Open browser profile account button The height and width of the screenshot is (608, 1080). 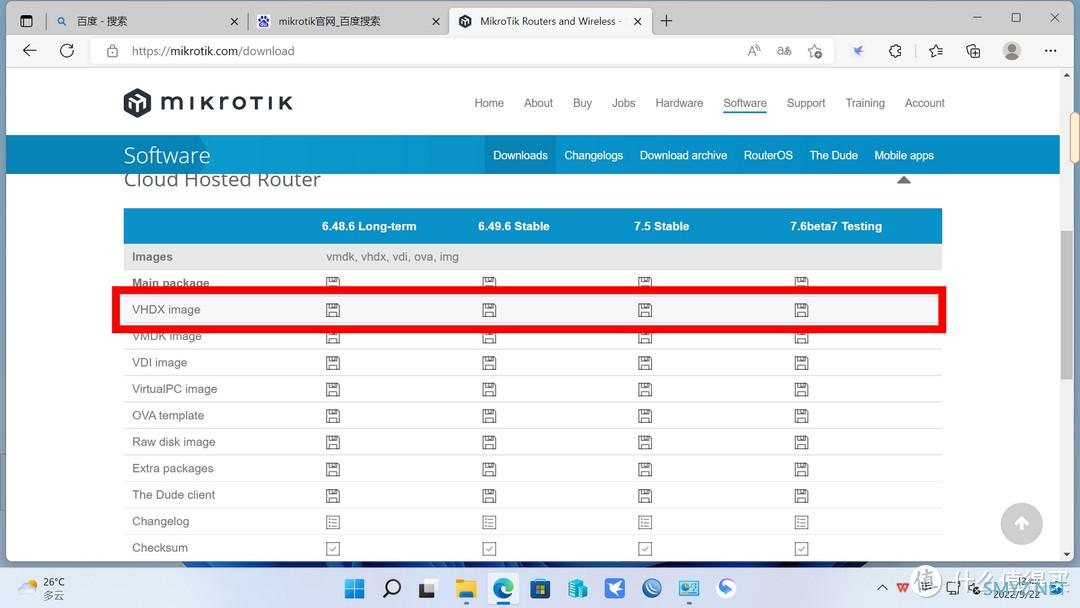[x=1012, y=51]
